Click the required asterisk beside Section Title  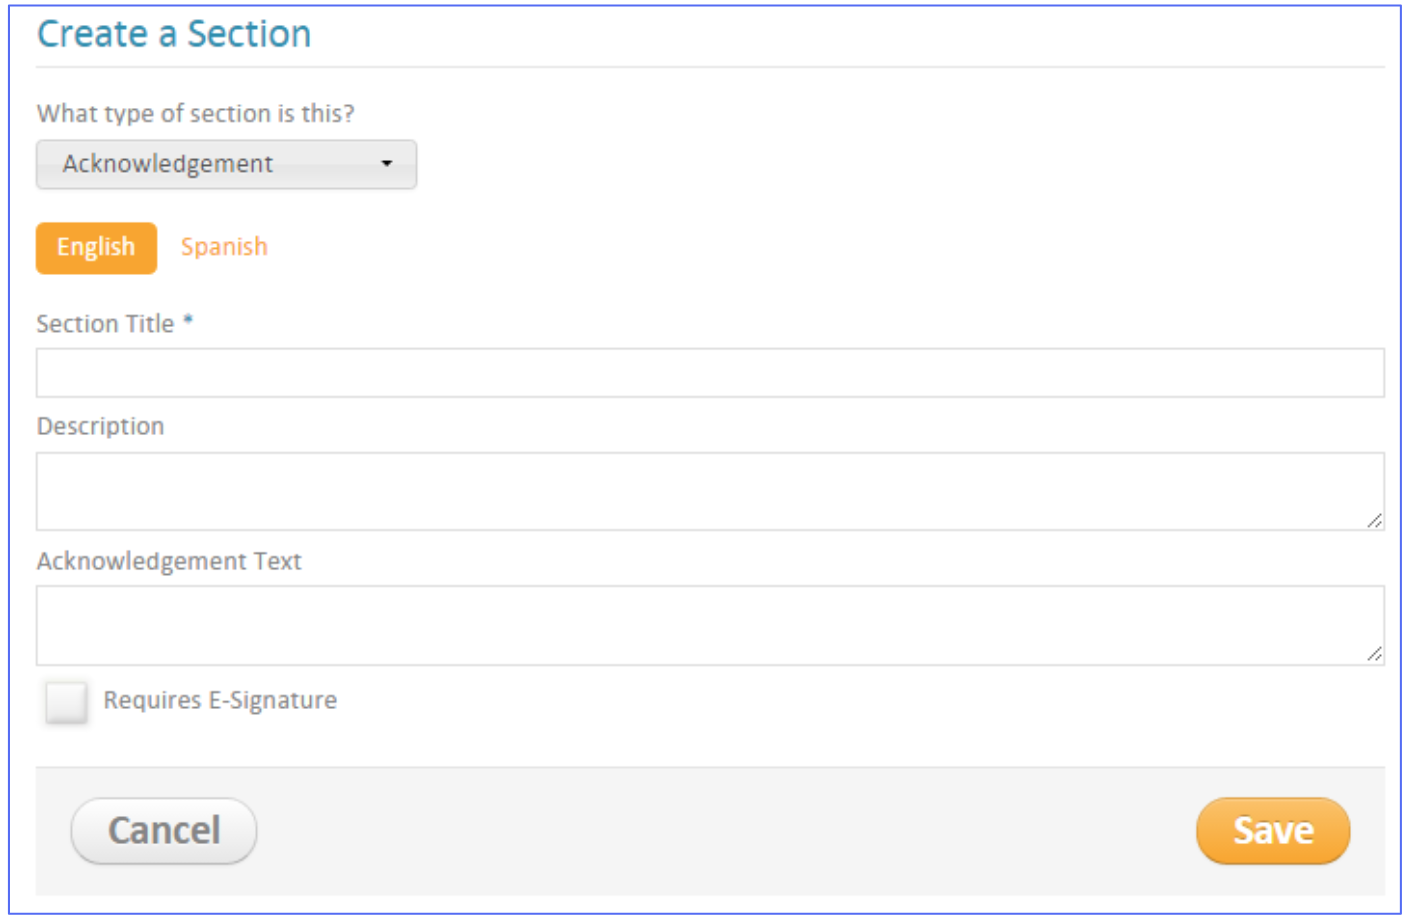click(x=188, y=320)
